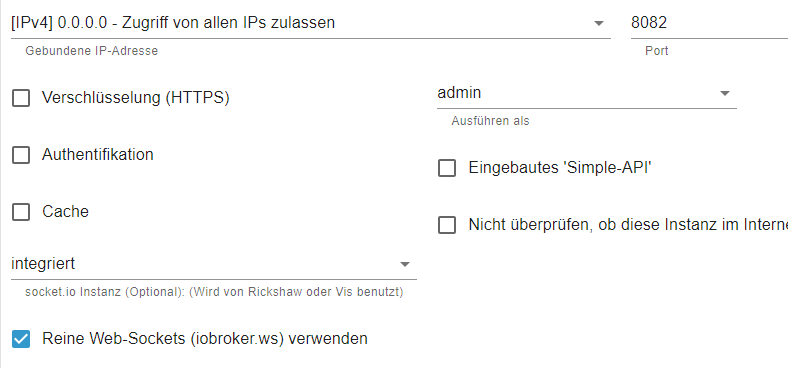
Task: Click into the Port field showing 8082
Action: click(709, 23)
